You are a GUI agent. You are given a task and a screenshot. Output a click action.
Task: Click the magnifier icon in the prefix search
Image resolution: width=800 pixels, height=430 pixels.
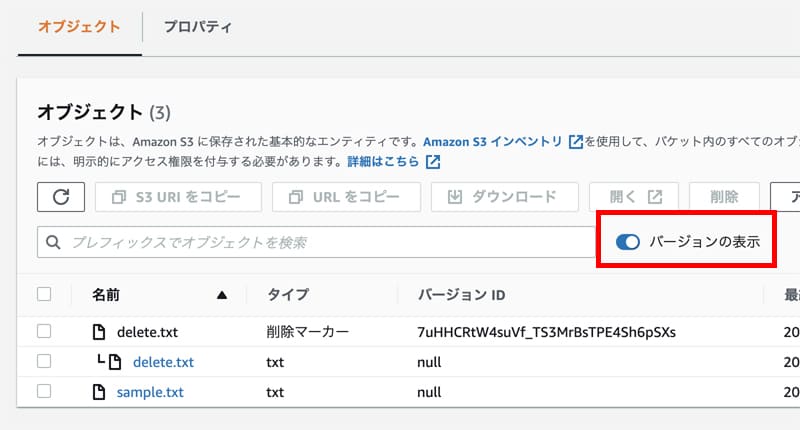coord(54,242)
